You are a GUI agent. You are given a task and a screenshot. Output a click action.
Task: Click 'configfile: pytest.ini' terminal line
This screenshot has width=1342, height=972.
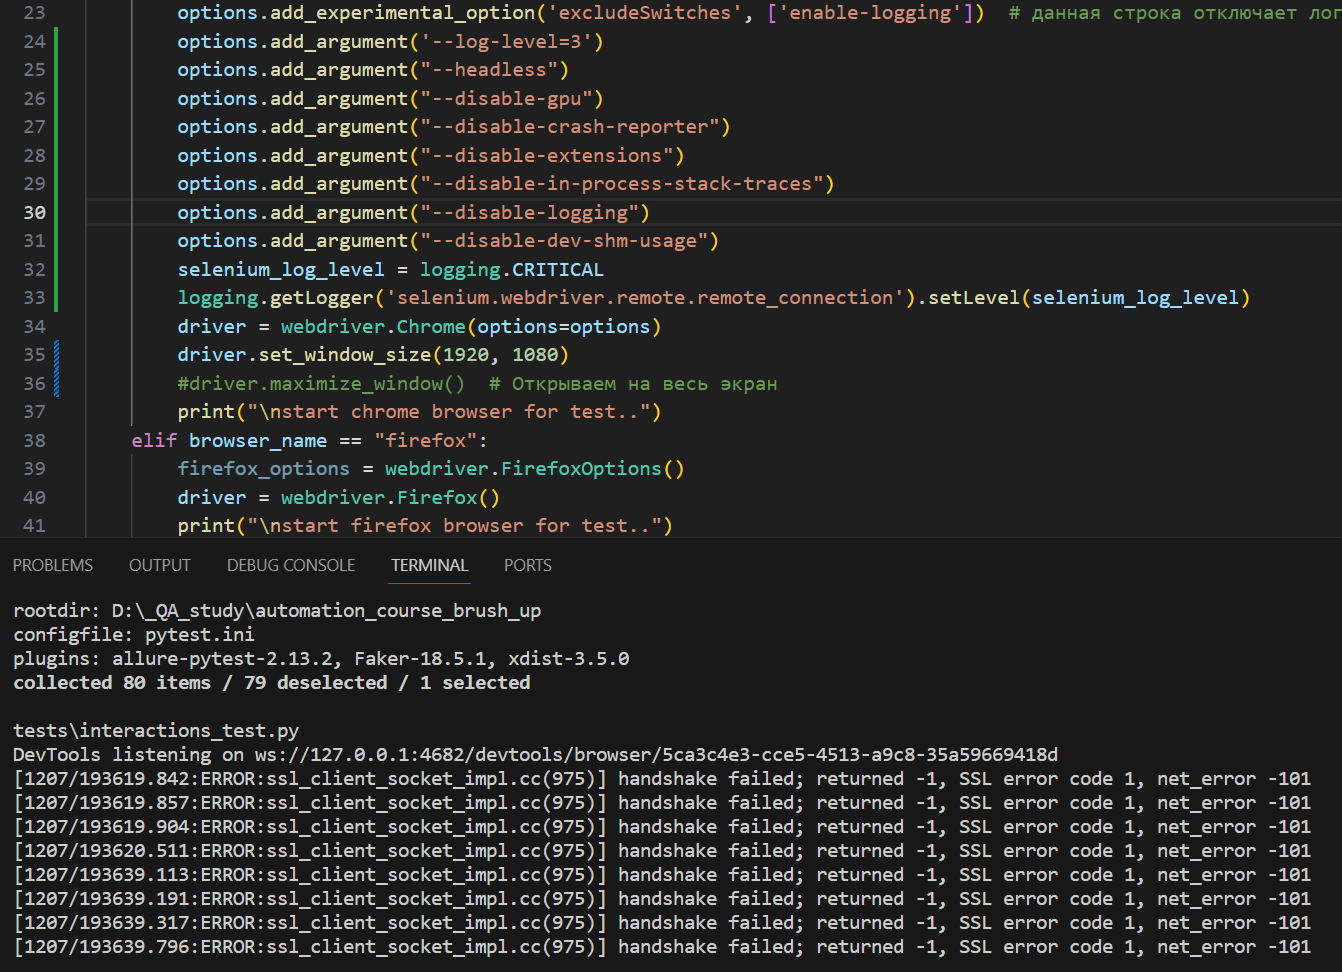[x=134, y=635]
